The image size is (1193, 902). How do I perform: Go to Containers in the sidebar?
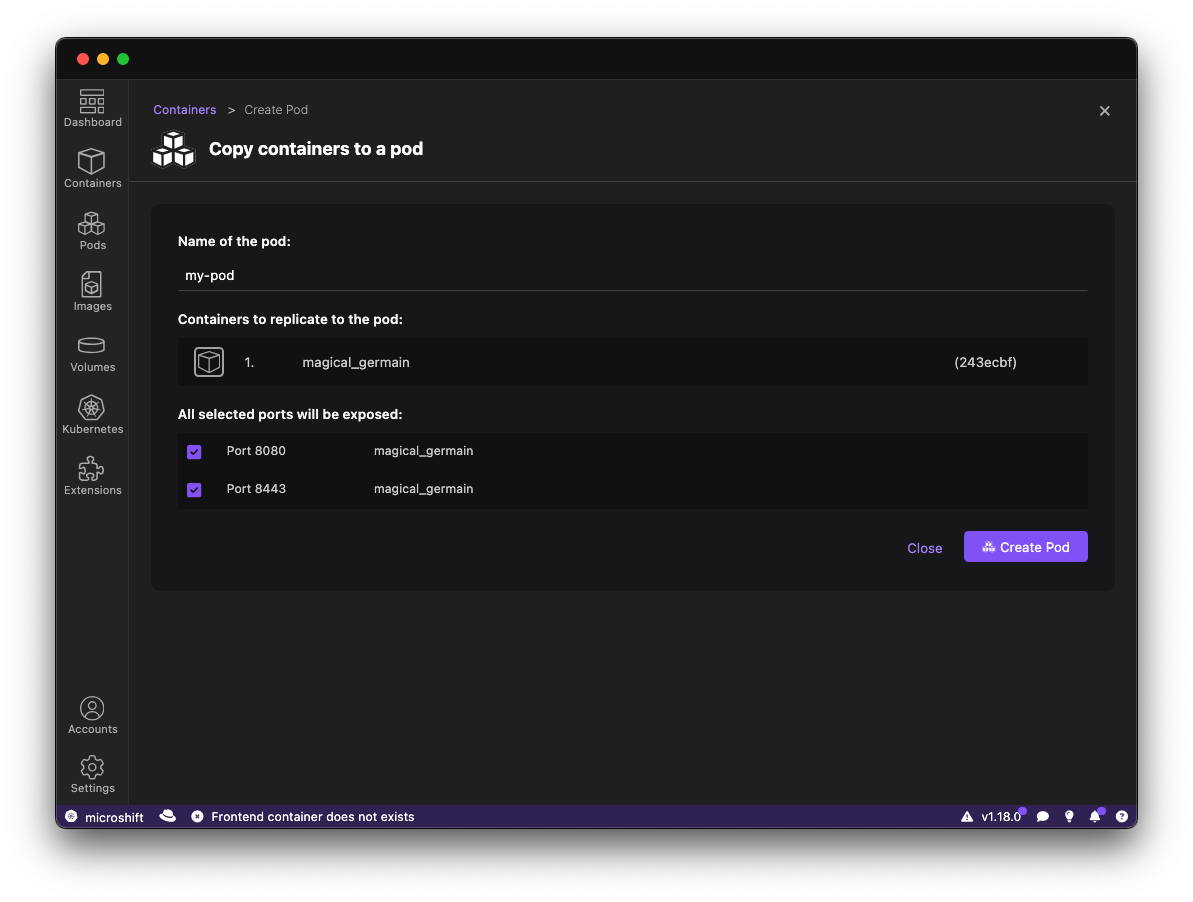[92, 169]
